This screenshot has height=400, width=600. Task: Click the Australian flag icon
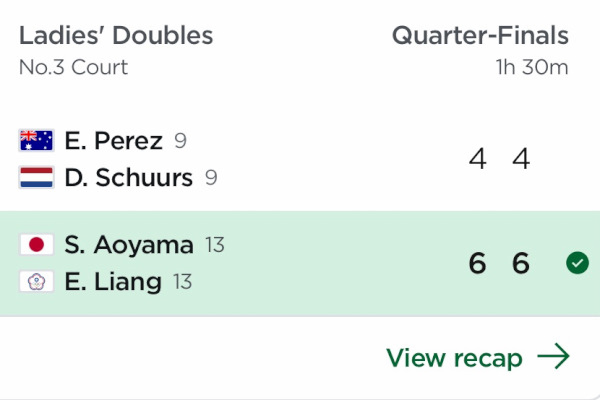point(36,140)
